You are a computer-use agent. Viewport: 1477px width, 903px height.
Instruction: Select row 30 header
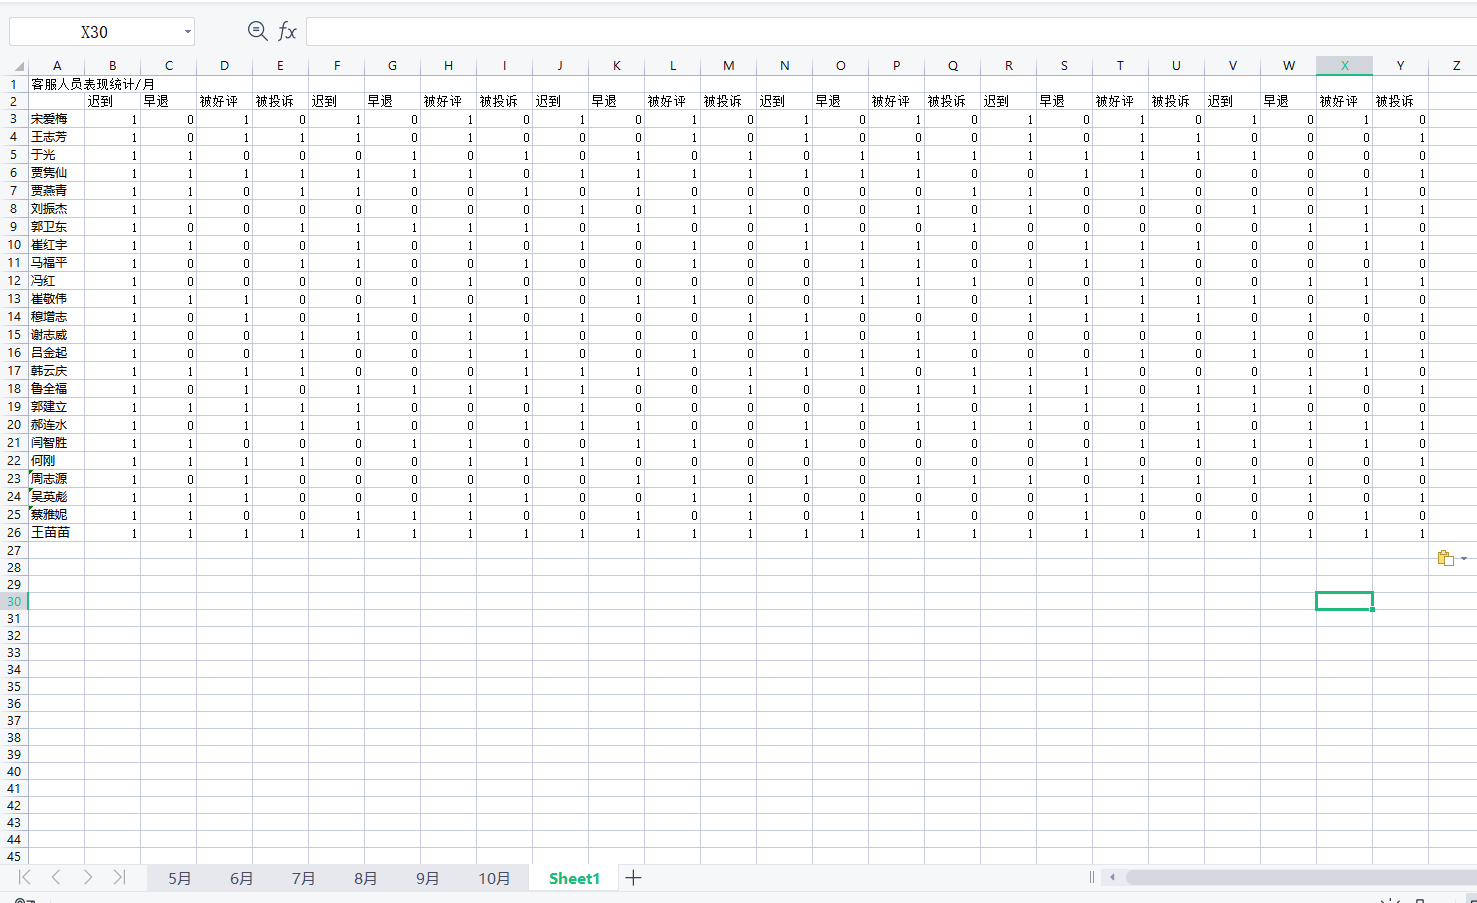tap(14, 601)
